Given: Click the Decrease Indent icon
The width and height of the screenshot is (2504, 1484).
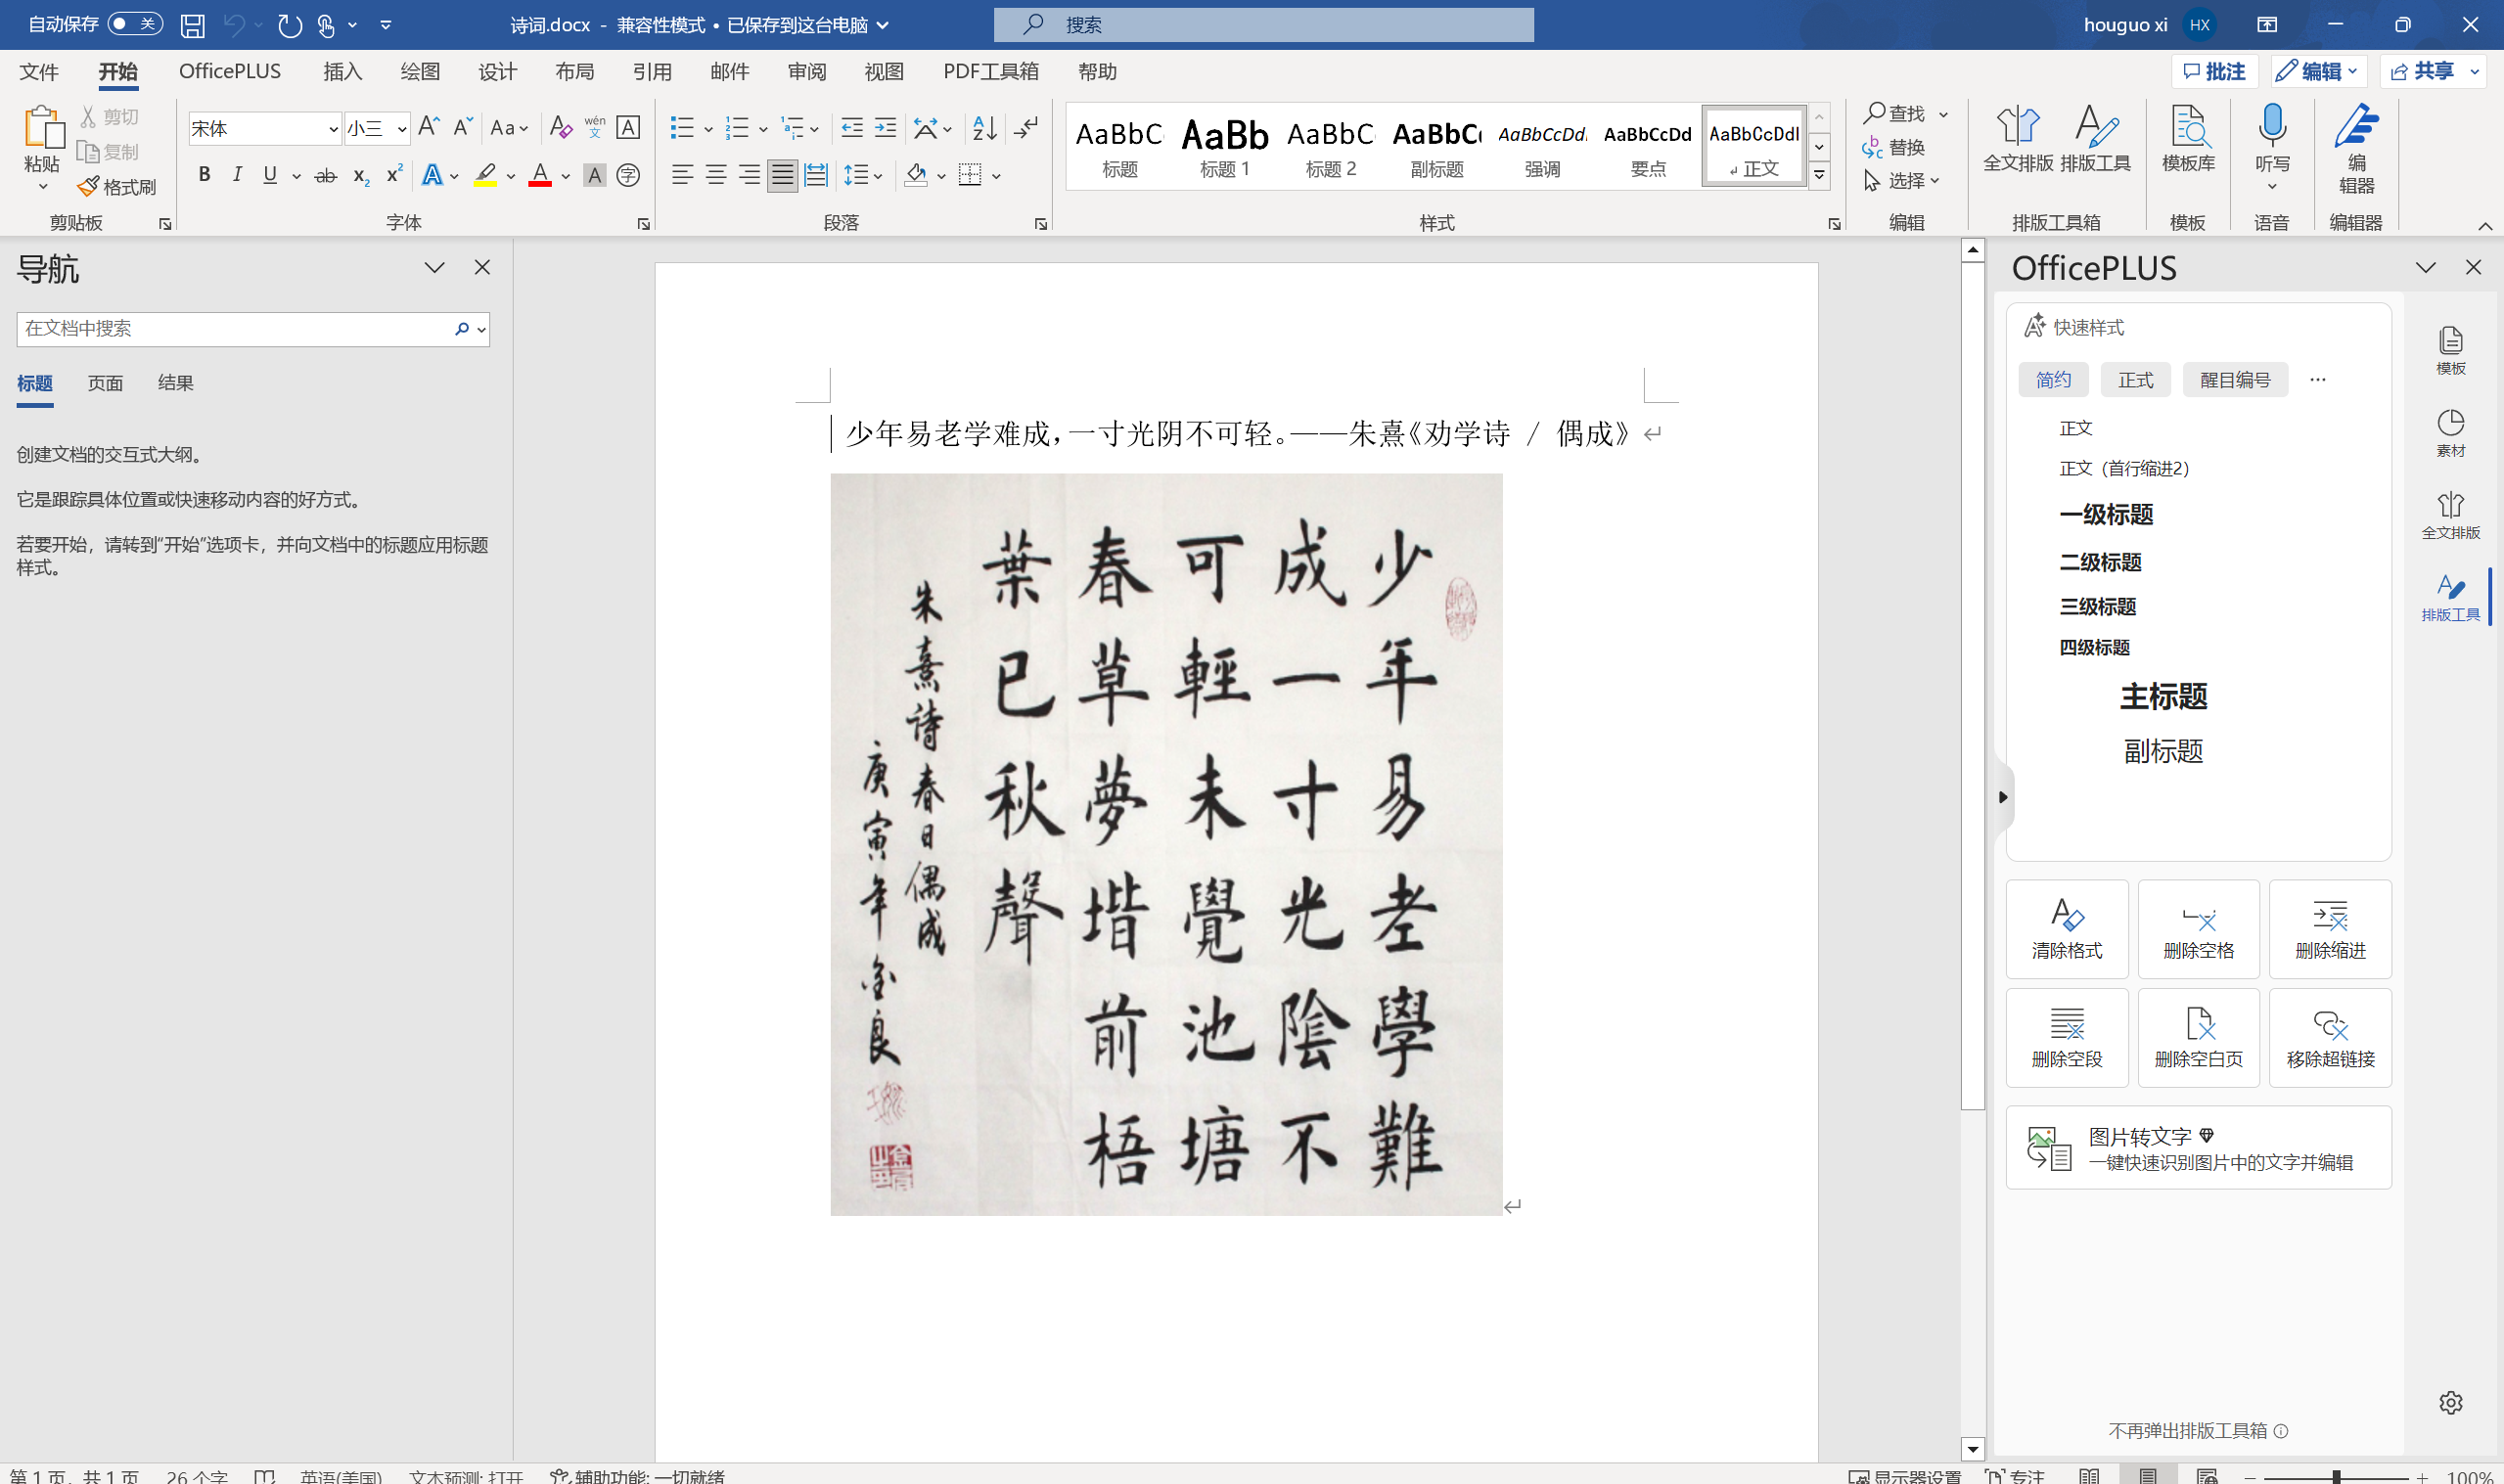Looking at the screenshot, I should pos(852,127).
